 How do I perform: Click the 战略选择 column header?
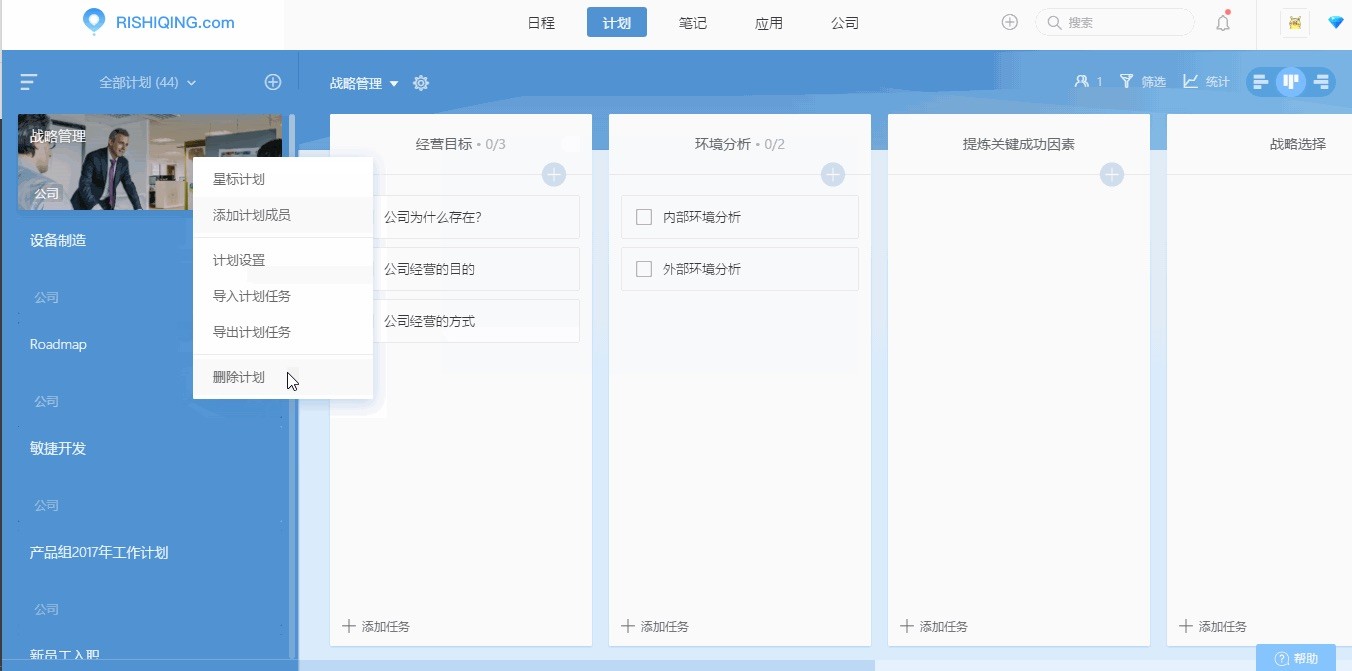(x=1298, y=144)
